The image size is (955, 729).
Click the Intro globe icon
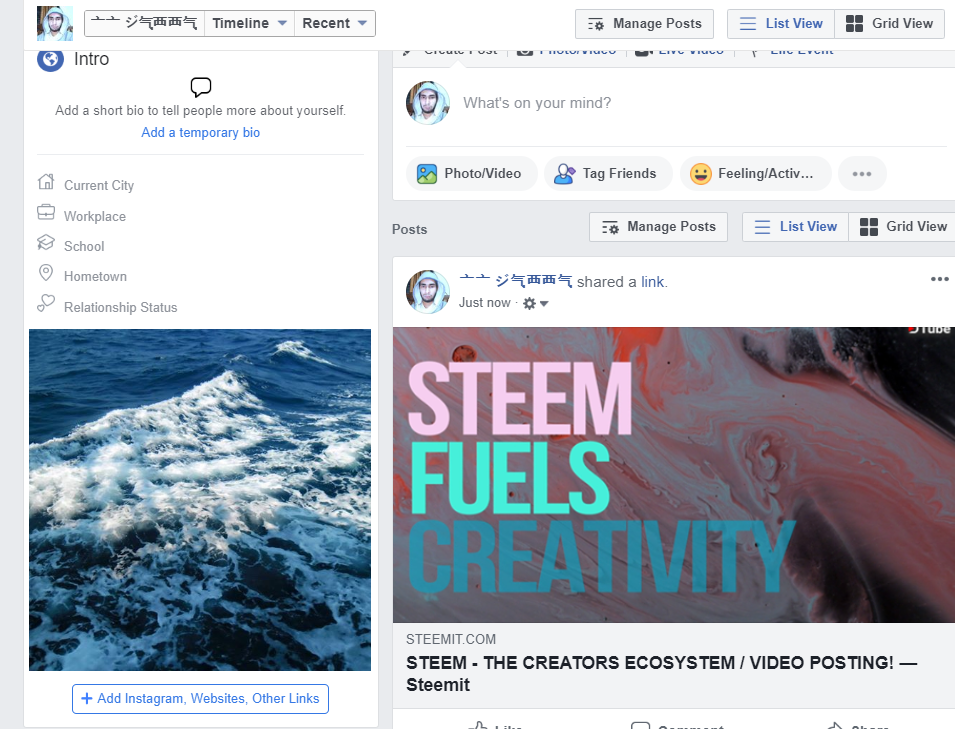[x=51, y=59]
